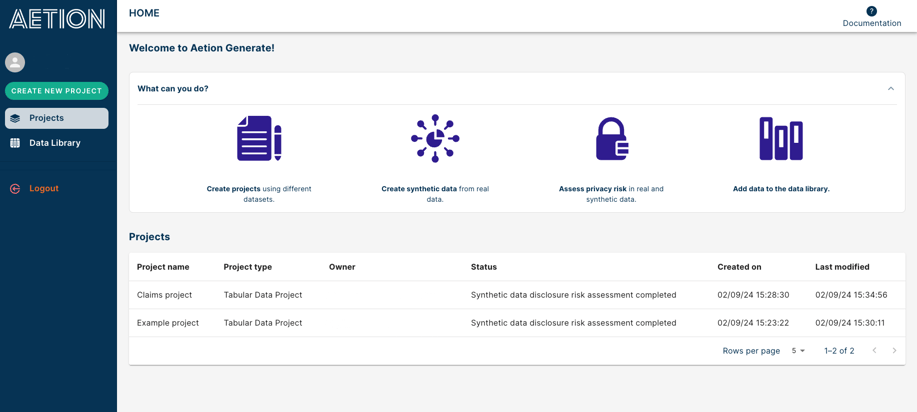Click the Logout icon in sidebar
Screen dimensions: 917x412
click(15, 188)
